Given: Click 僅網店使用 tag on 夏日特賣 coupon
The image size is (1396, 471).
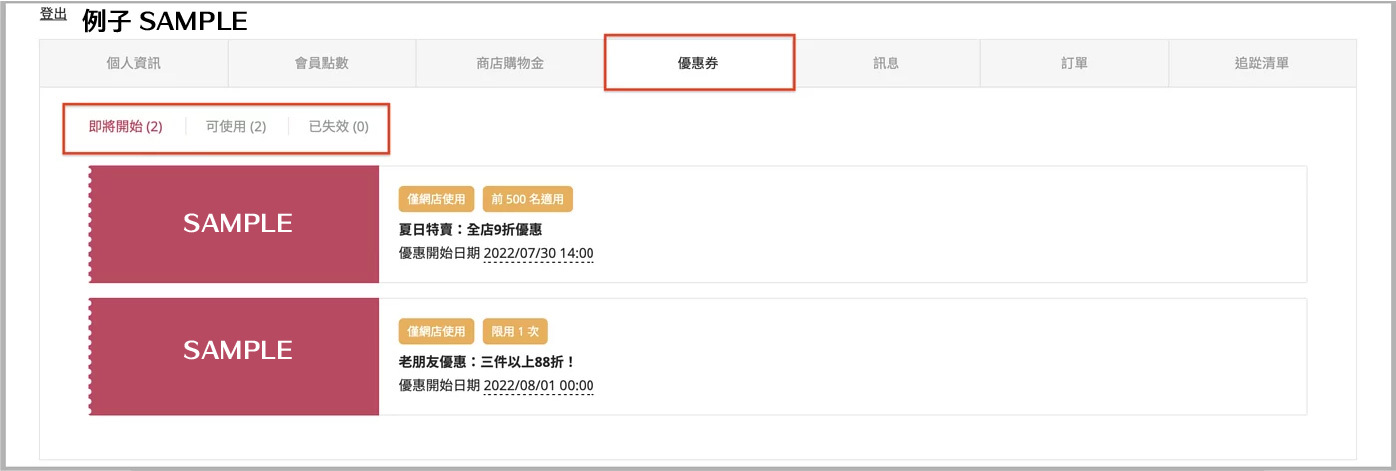Looking at the screenshot, I should click(436, 199).
